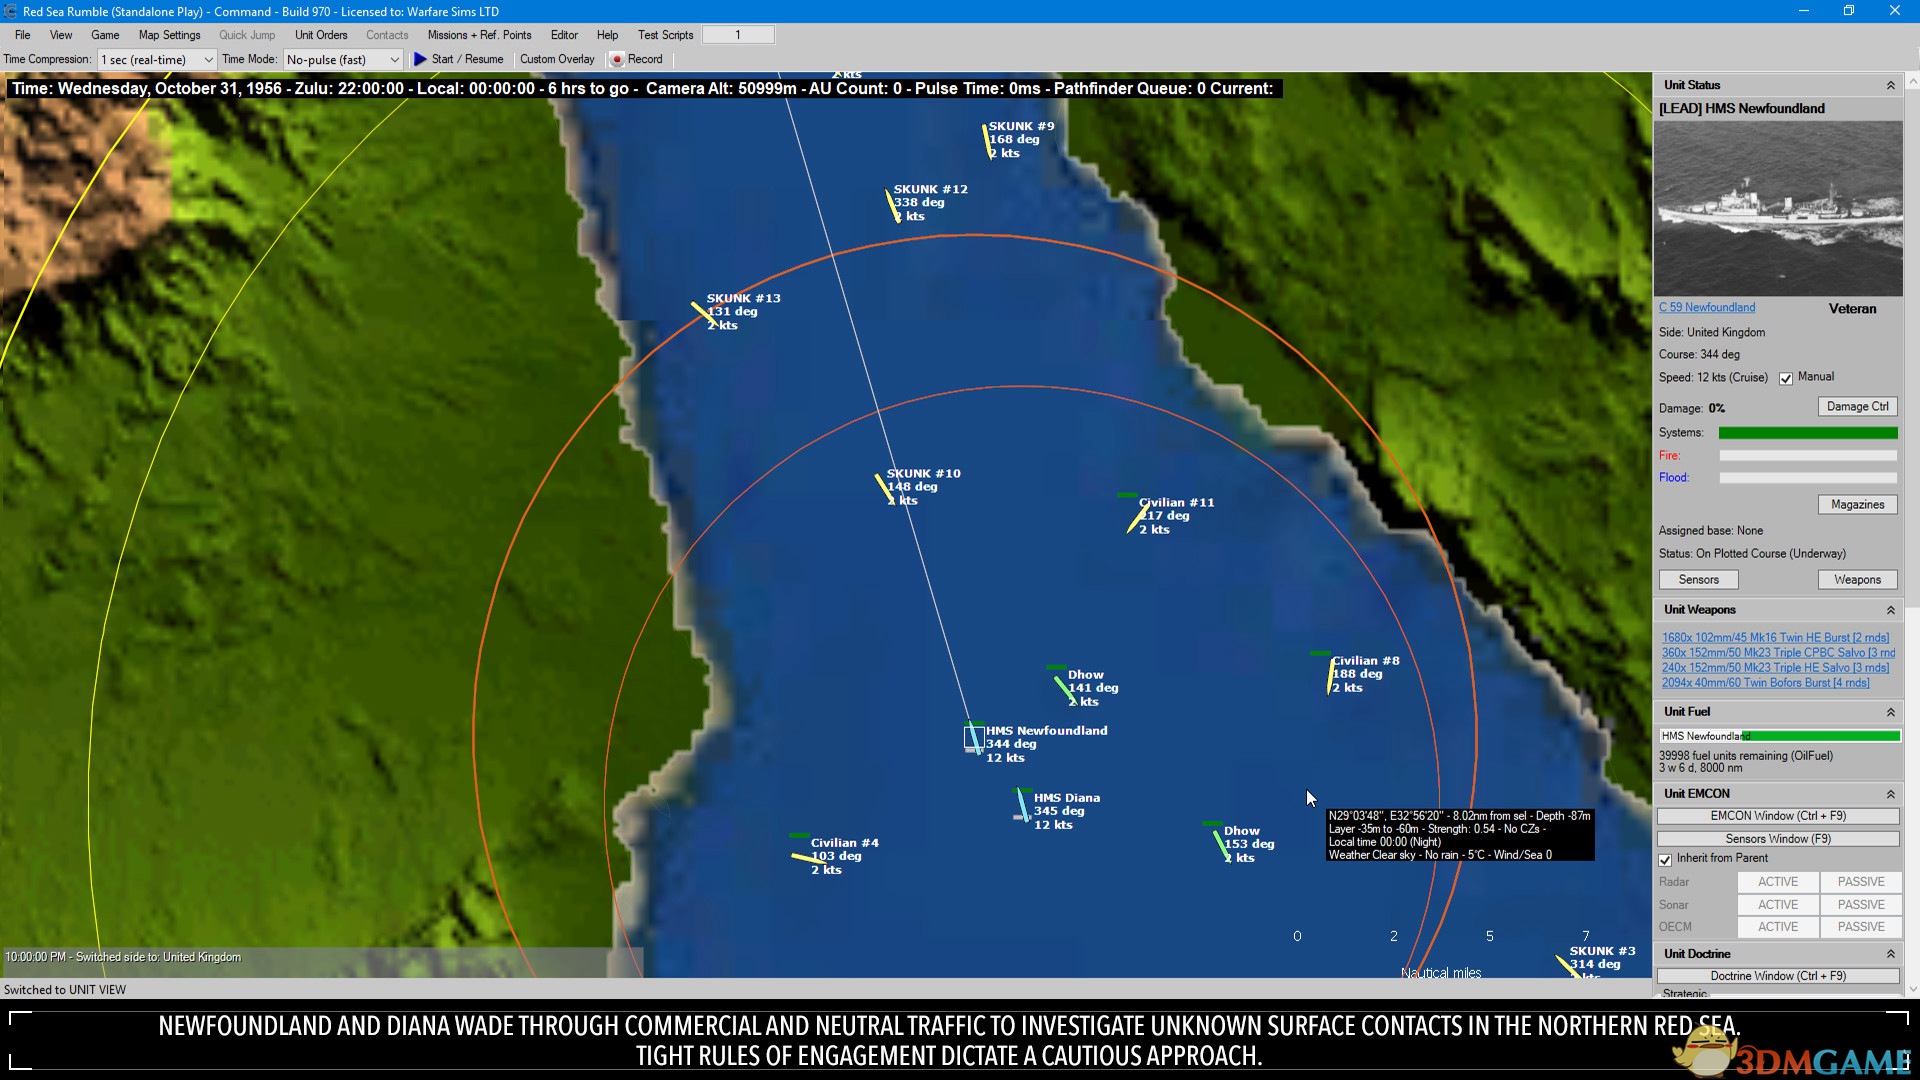This screenshot has height=1080, width=1920.
Task: Click the Sensors button for HMS Newfoundland
Action: (x=1698, y=579)
